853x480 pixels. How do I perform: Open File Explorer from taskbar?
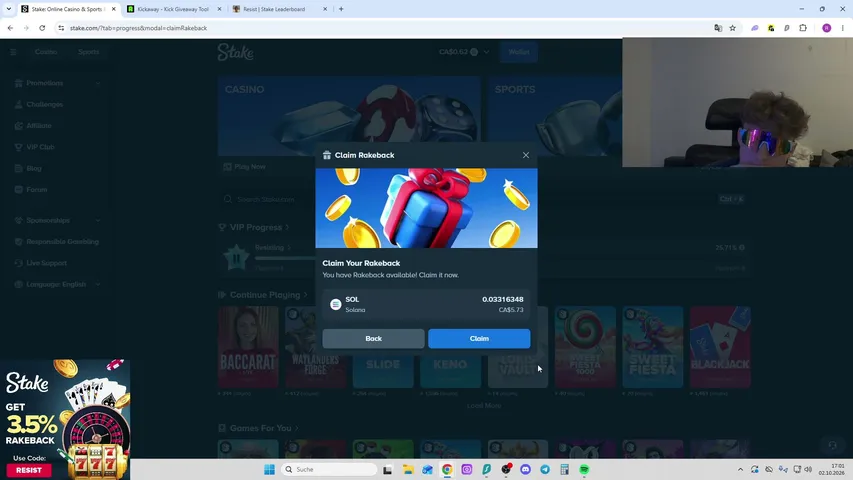pyautogui.click(x=407, y=469)
